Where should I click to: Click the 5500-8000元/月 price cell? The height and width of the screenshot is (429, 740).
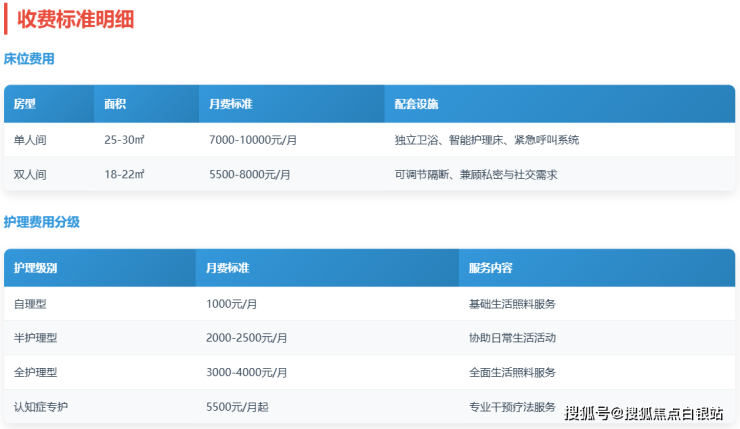click(x=250, y=174)
